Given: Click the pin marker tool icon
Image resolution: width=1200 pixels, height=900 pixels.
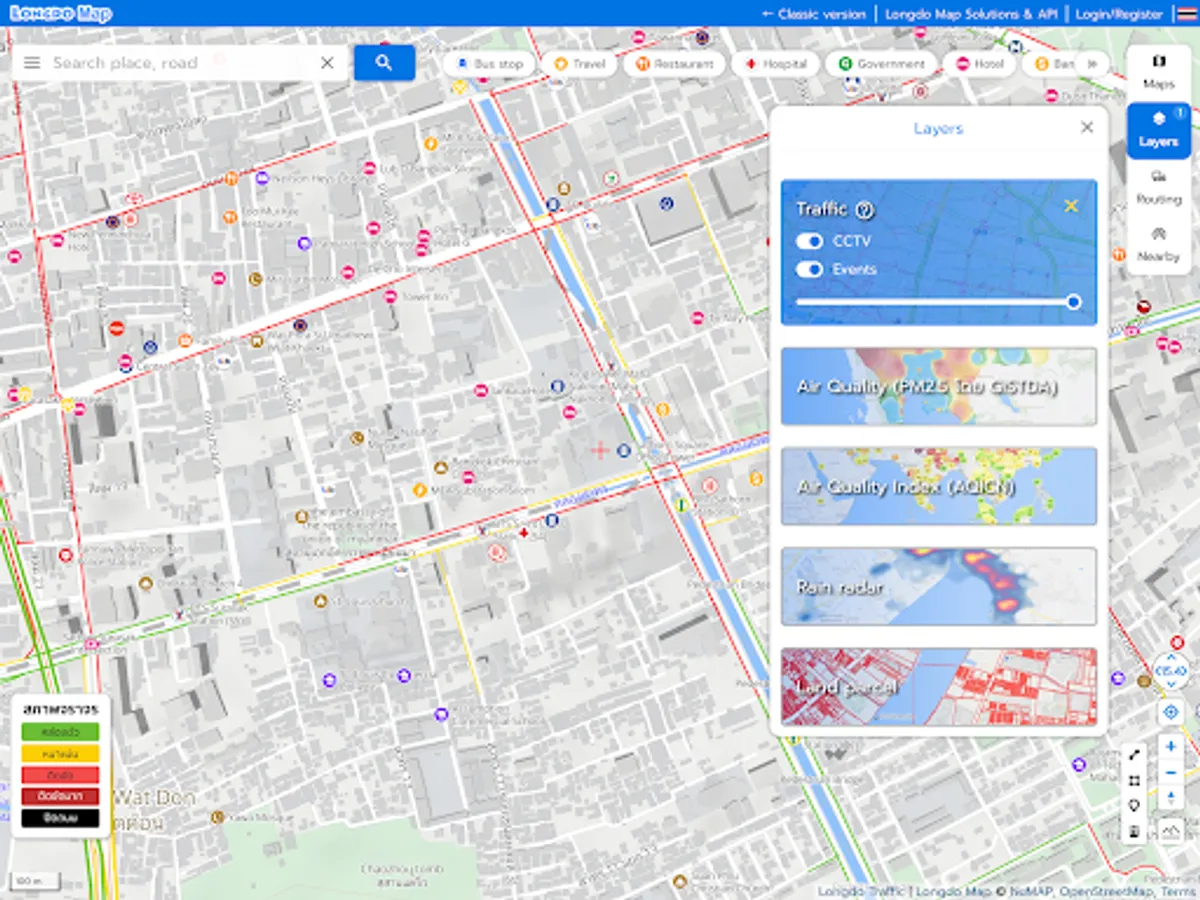Looking at the screenshot, I should click(1134, 805).
